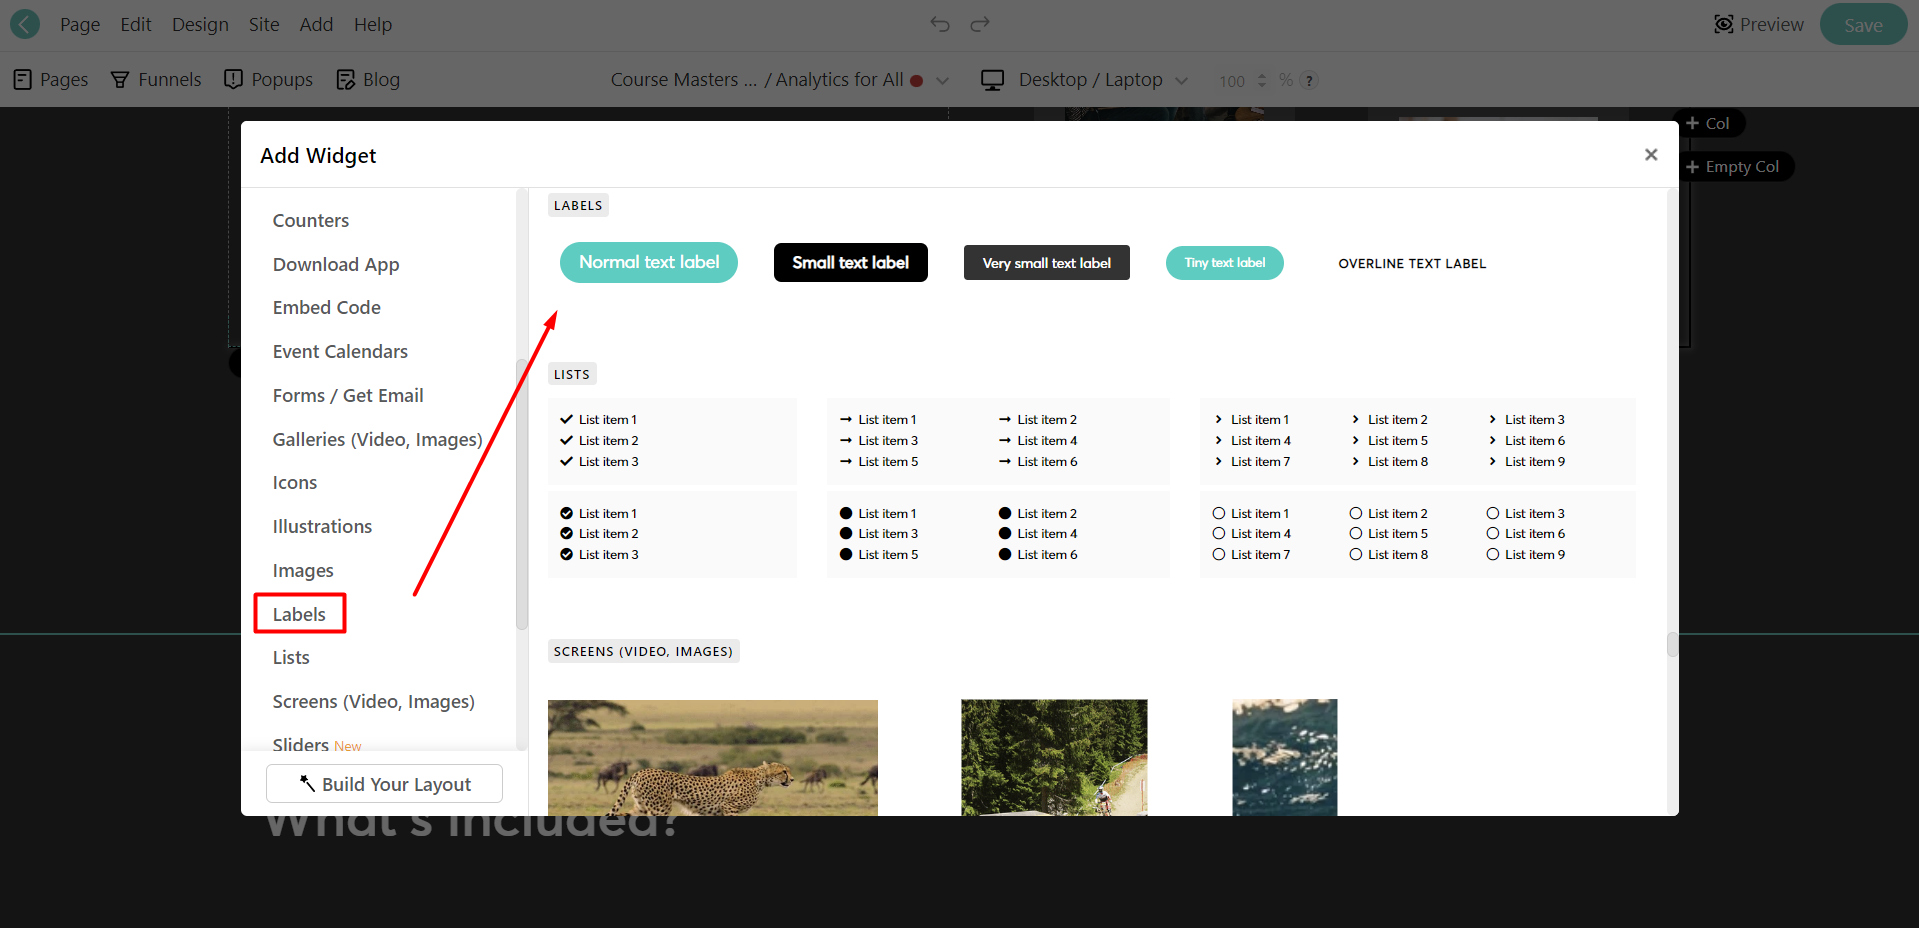Select the cheetah screen widget thumbnail

click(x=712, y=757)
